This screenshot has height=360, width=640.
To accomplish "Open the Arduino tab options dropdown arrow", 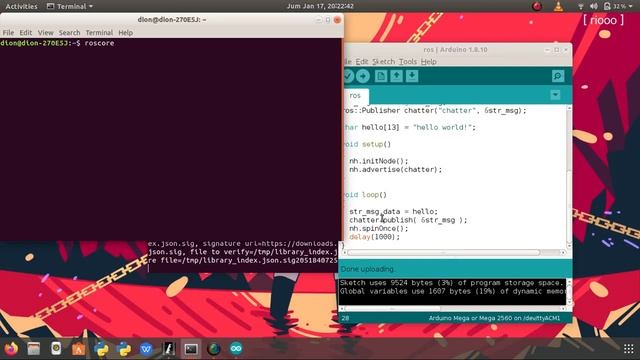I will pos(555,95).
